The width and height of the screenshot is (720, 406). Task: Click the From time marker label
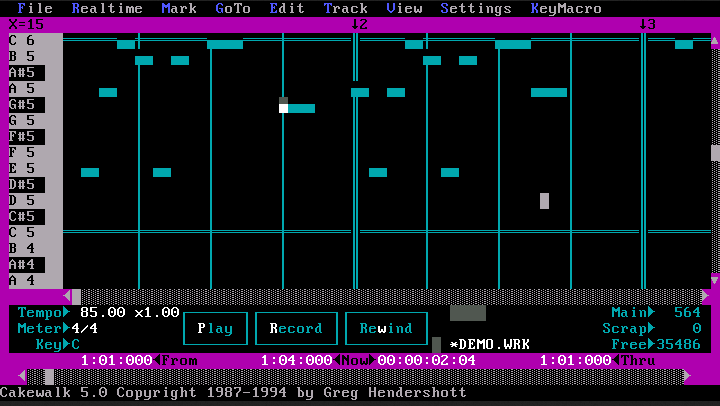(x=179, y=361)
